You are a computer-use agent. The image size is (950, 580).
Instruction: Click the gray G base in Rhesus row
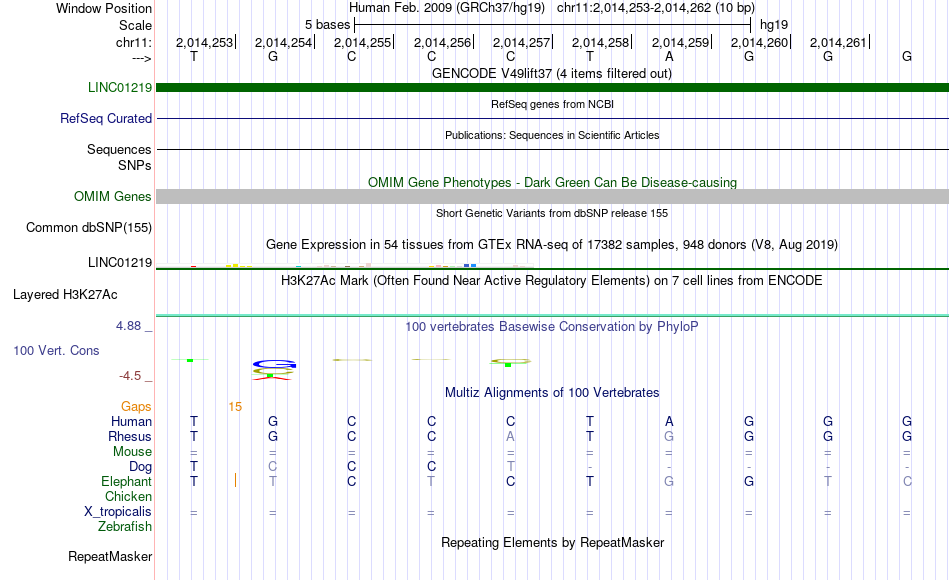669,436
